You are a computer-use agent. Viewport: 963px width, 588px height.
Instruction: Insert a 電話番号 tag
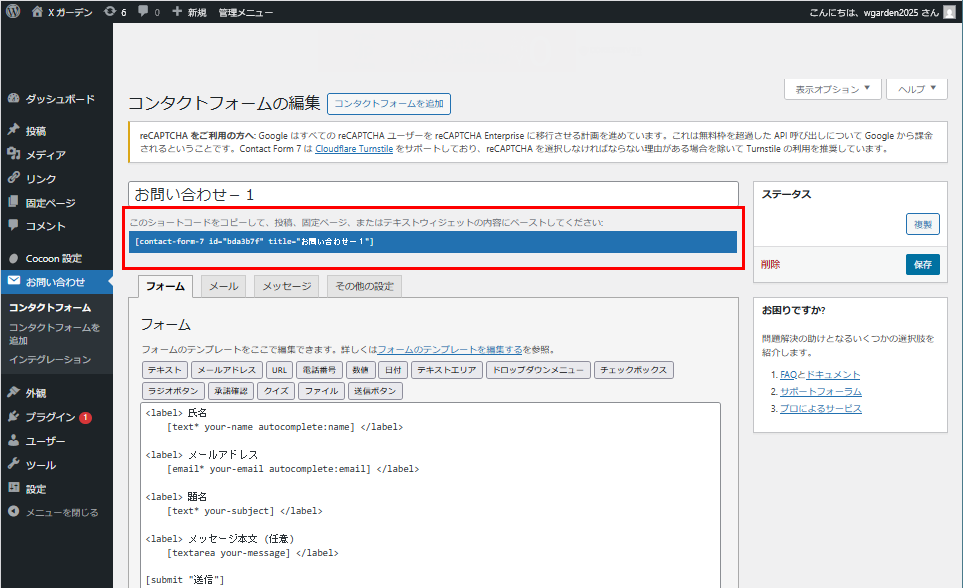point(319,370)
